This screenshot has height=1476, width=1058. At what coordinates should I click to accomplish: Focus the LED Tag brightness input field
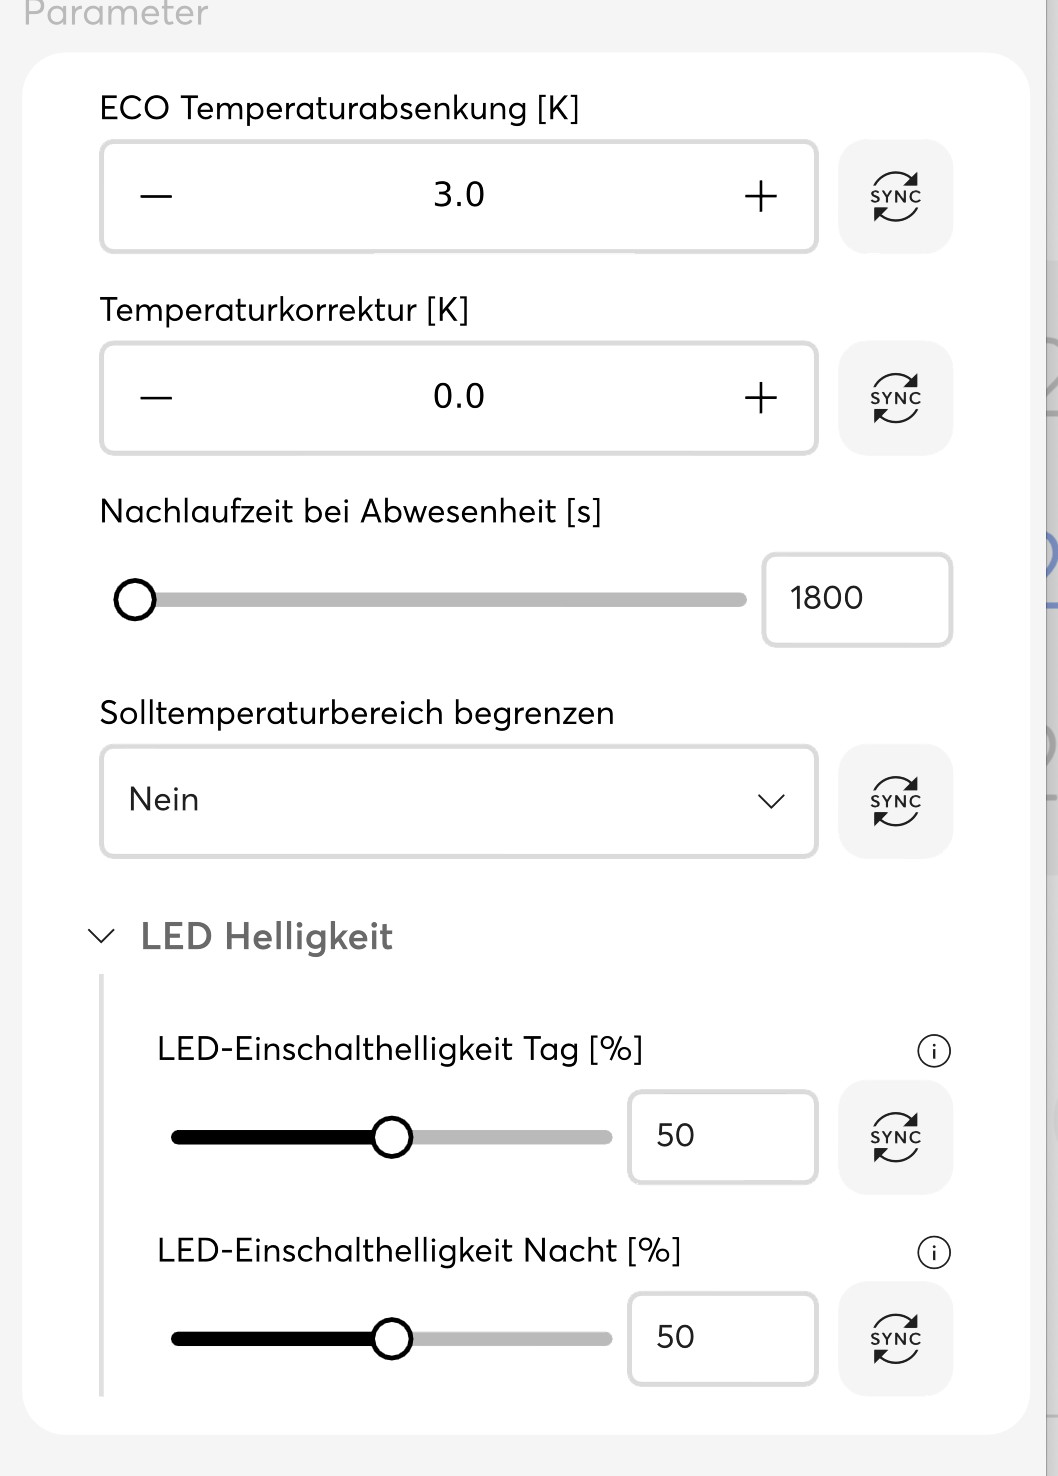[722, 1136]
